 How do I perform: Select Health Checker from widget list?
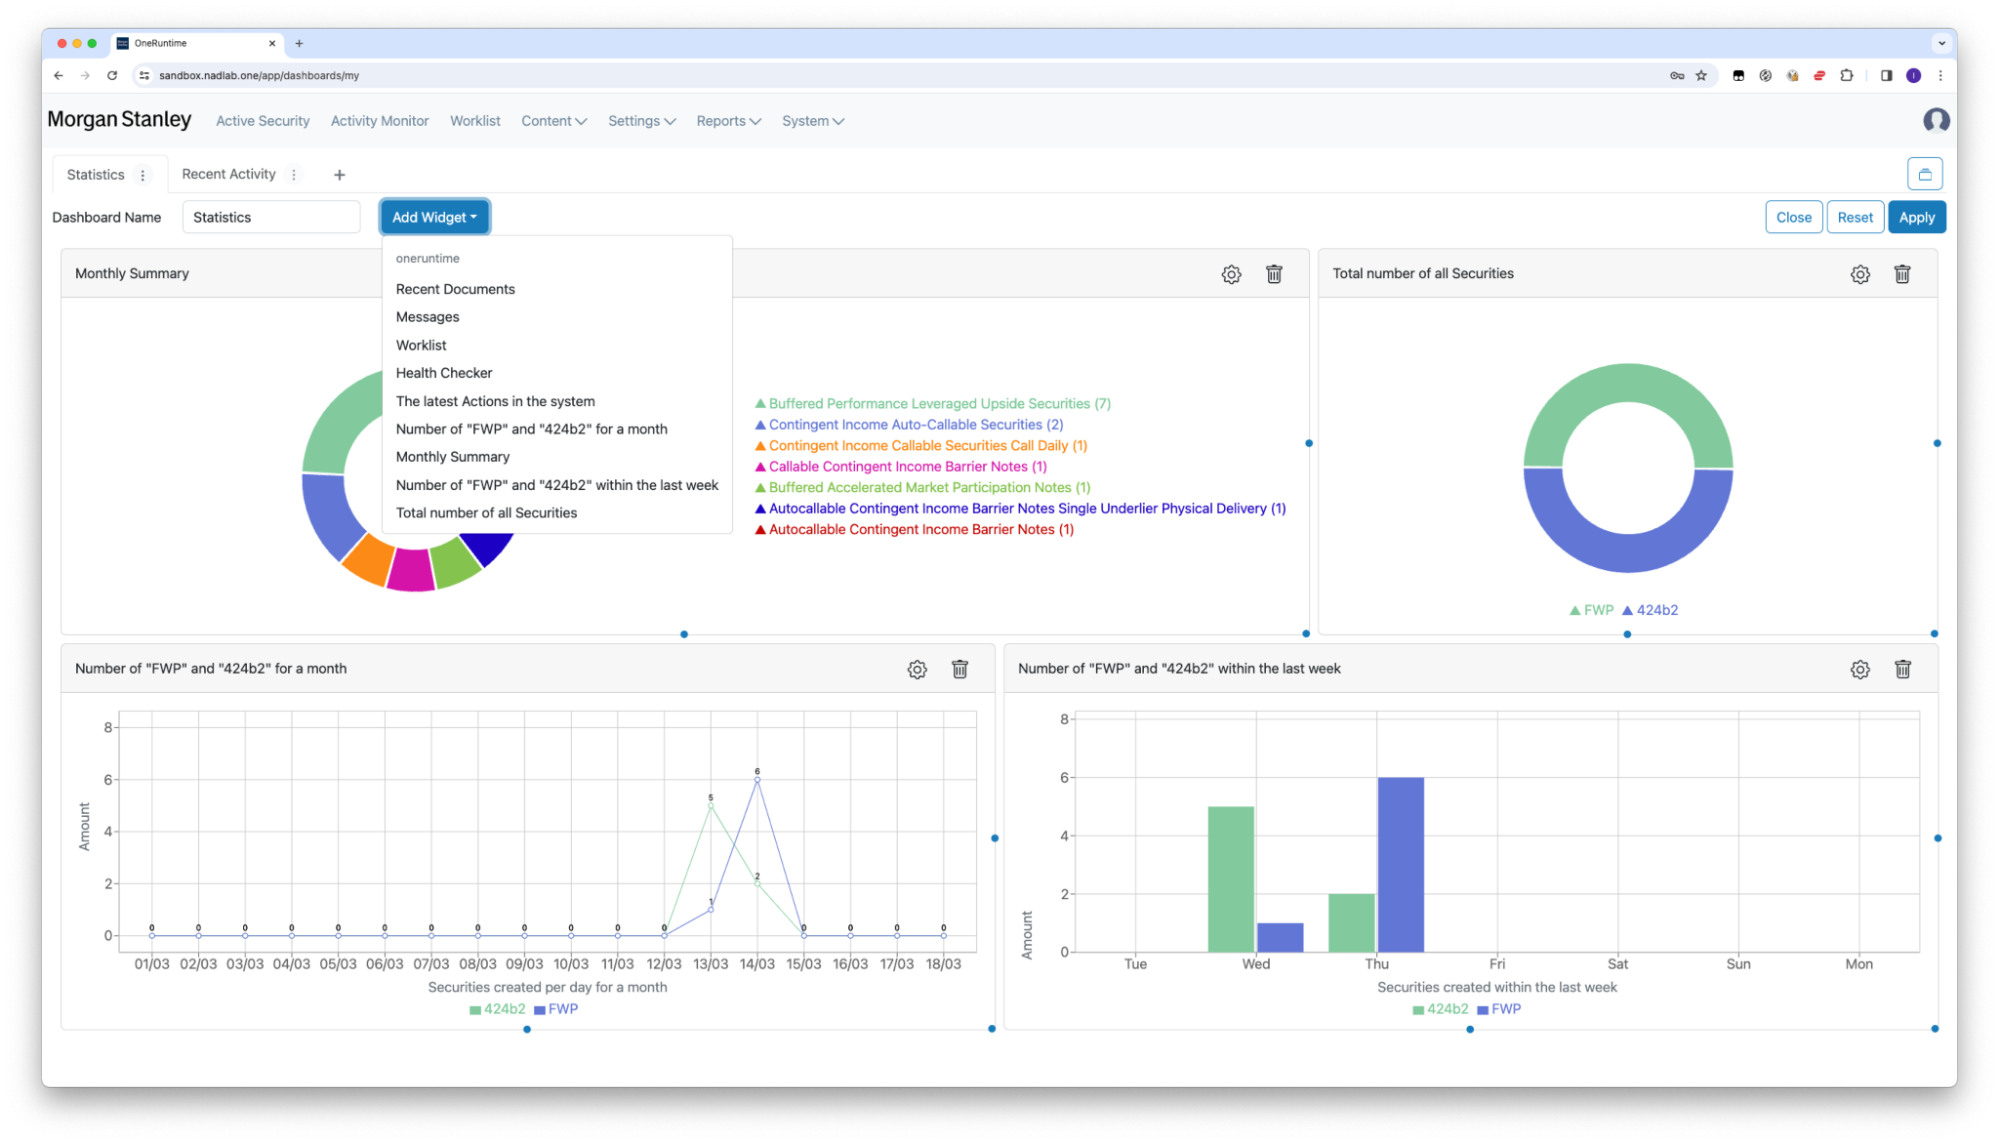click(x=444, y=373)
